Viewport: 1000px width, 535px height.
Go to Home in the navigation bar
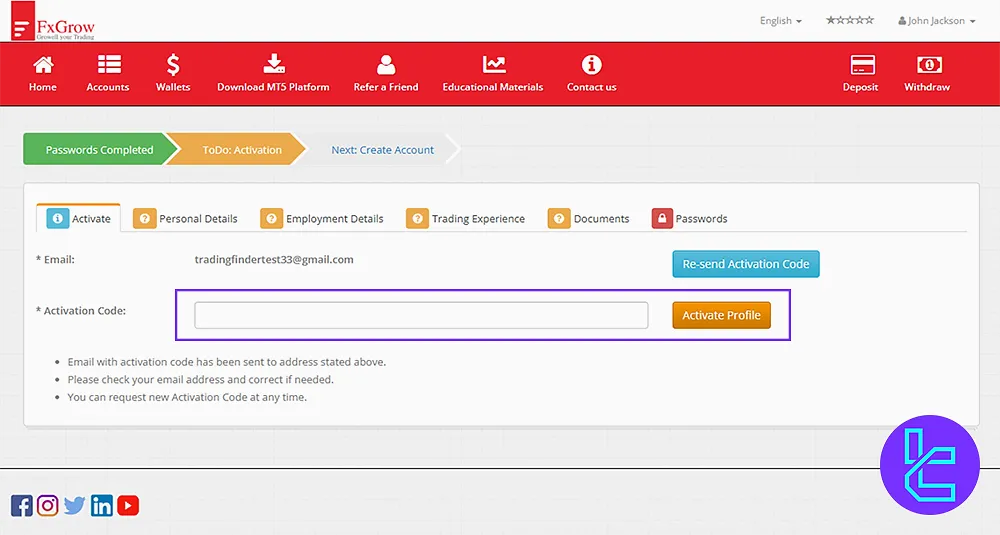point(43,74)
